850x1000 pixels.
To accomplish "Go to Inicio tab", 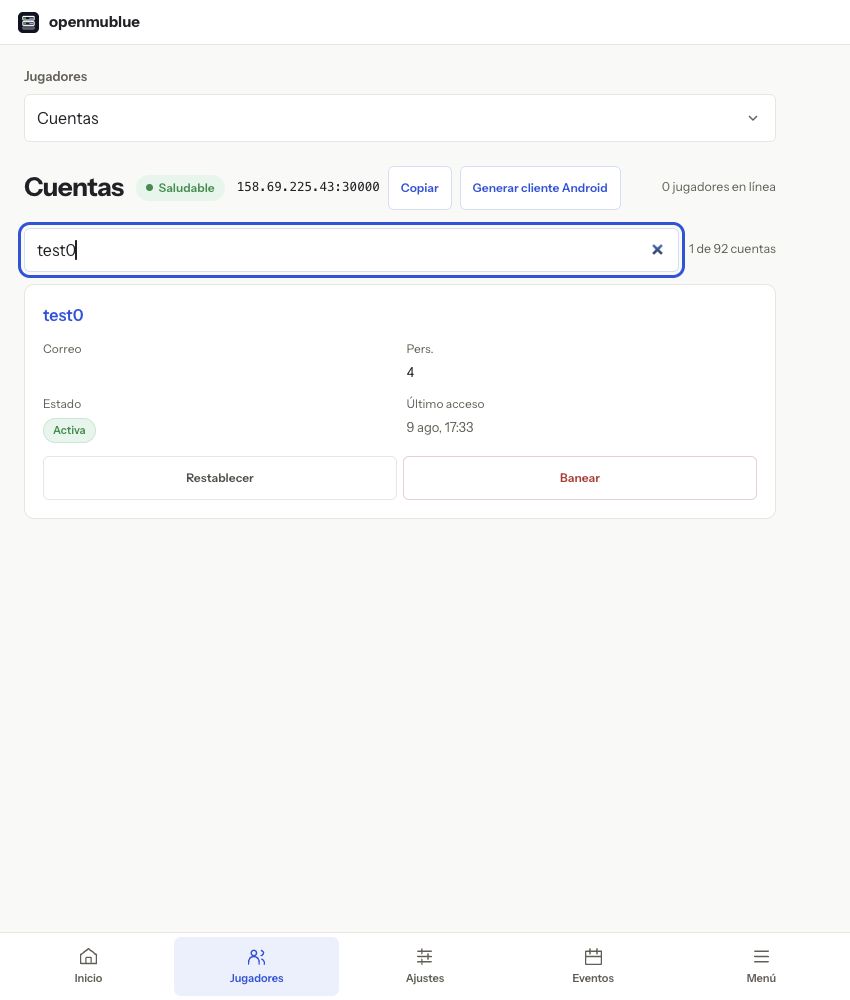I will pos(88,966).
